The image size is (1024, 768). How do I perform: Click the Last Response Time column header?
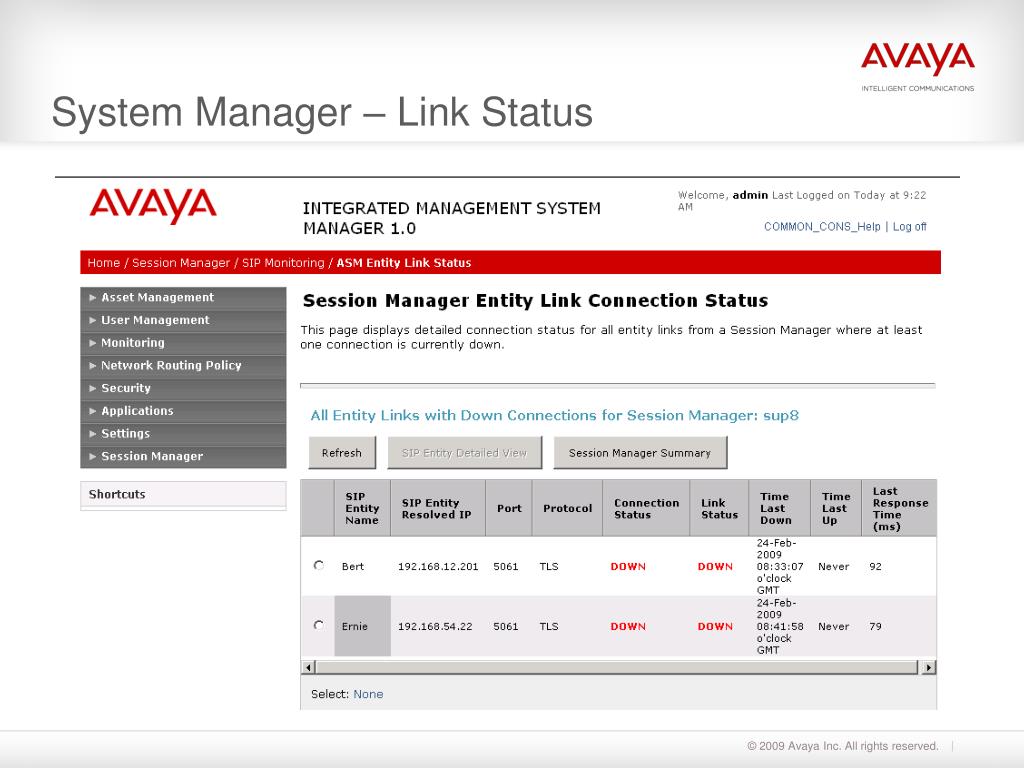click(x=901, y=509)
